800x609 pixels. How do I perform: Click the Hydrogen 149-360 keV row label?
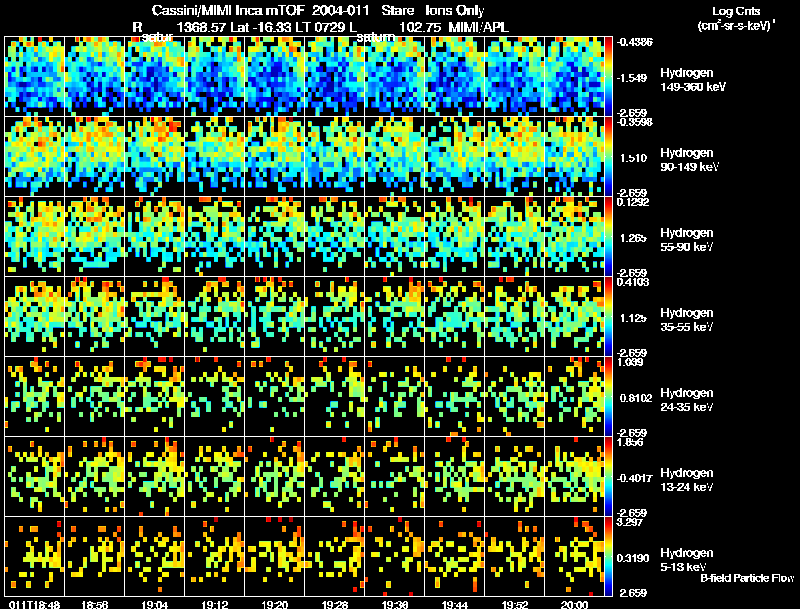[x=692, y=80]
